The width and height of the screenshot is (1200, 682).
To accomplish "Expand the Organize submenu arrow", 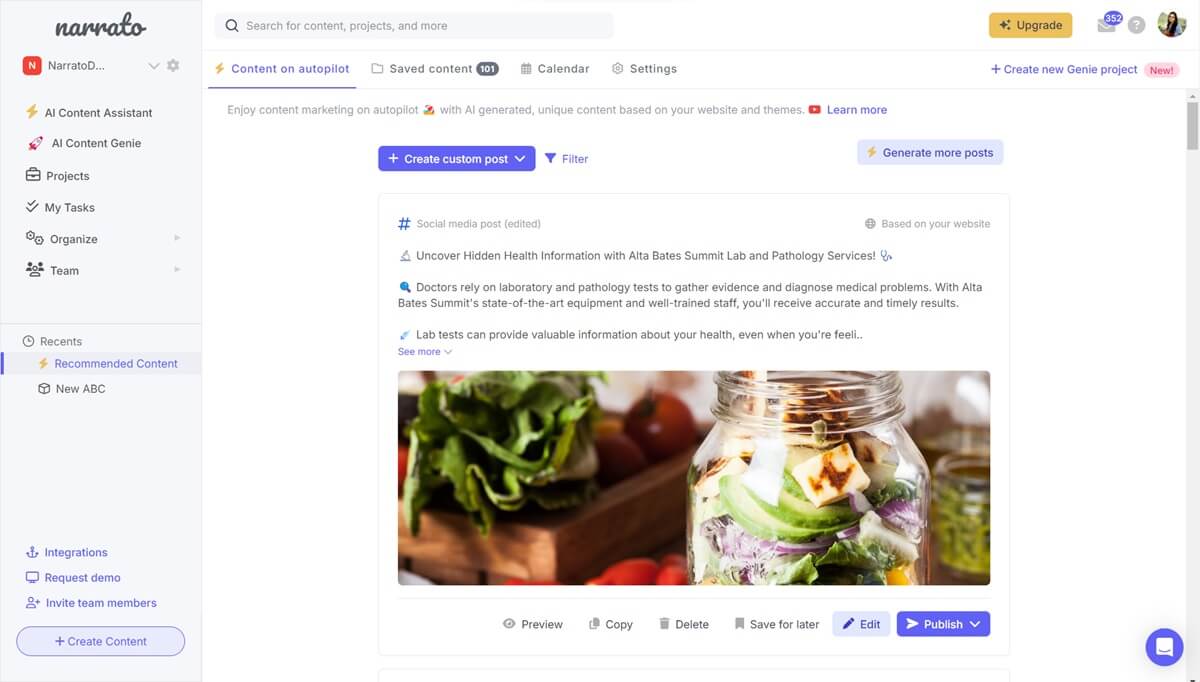I will (x=177, y=238).
